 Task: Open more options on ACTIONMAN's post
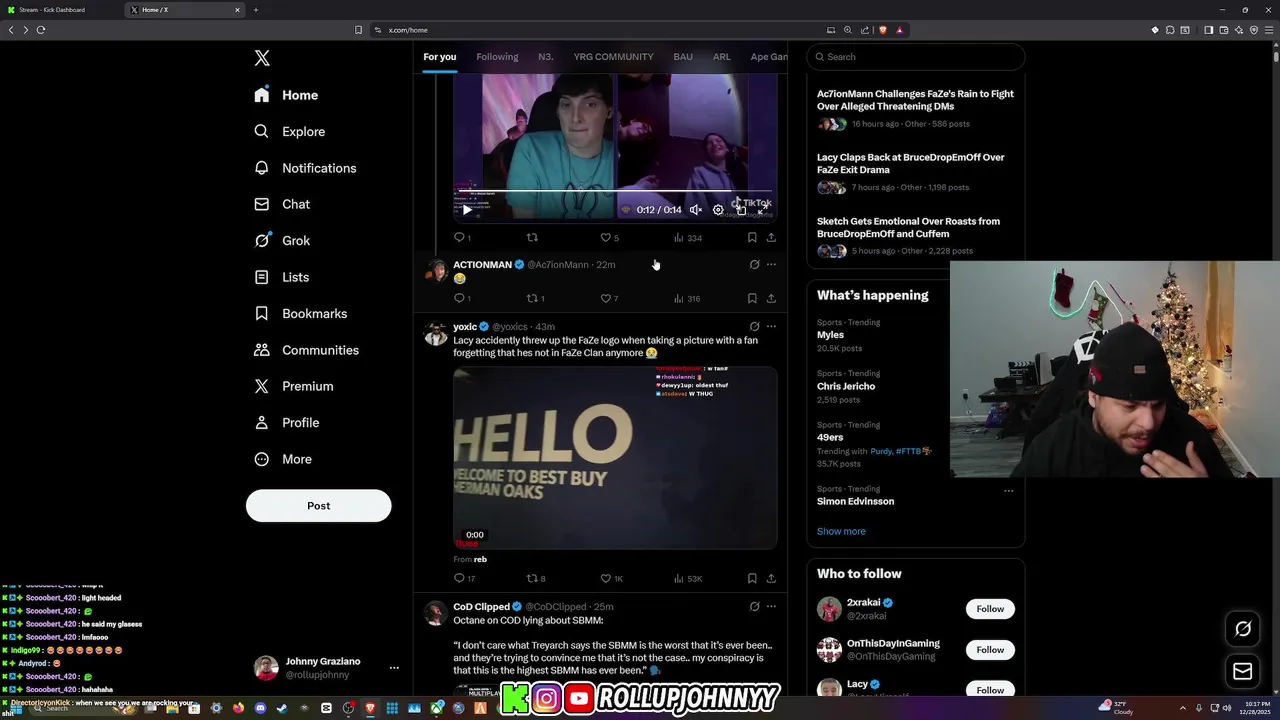(x=771, y=265)
